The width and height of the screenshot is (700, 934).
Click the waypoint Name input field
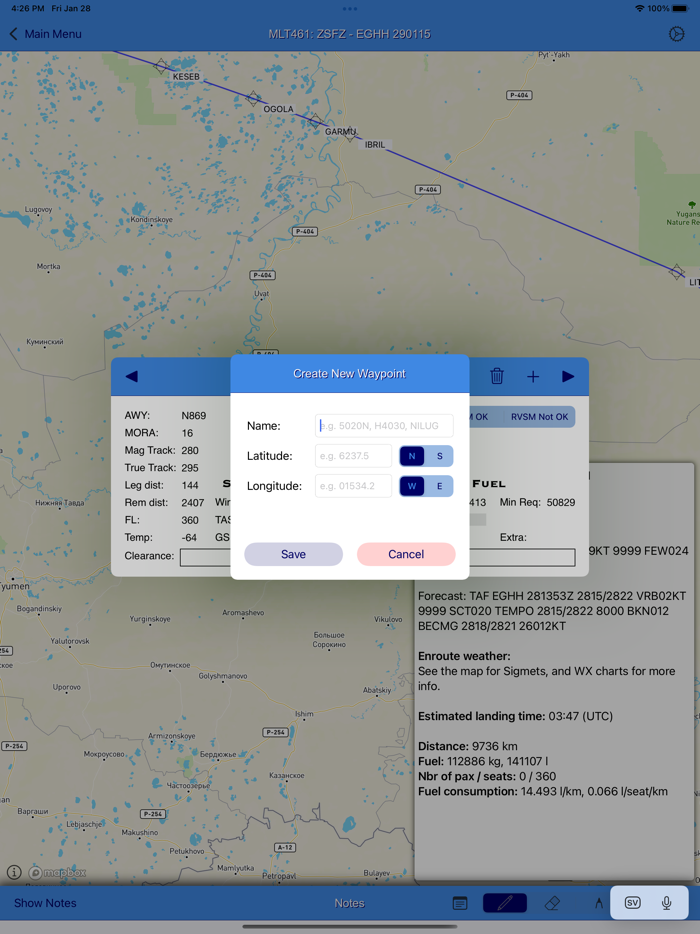pos(384,426)
